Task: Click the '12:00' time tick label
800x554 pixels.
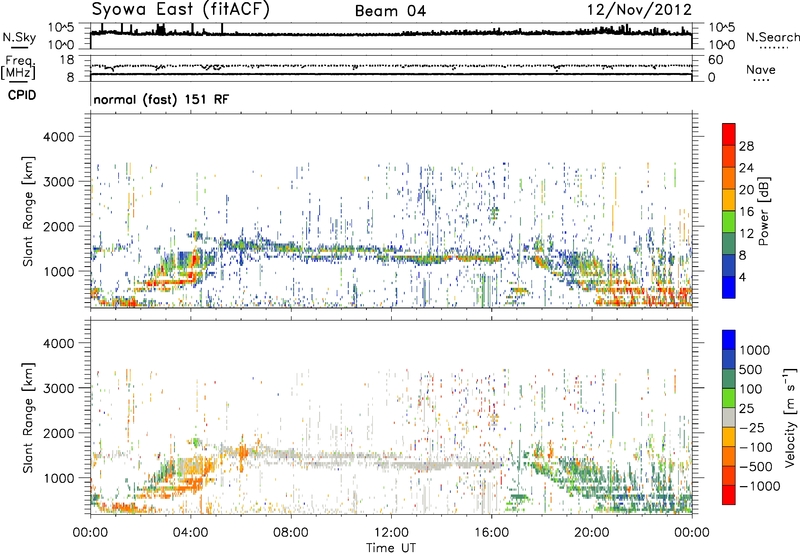Action: (391, 533)
